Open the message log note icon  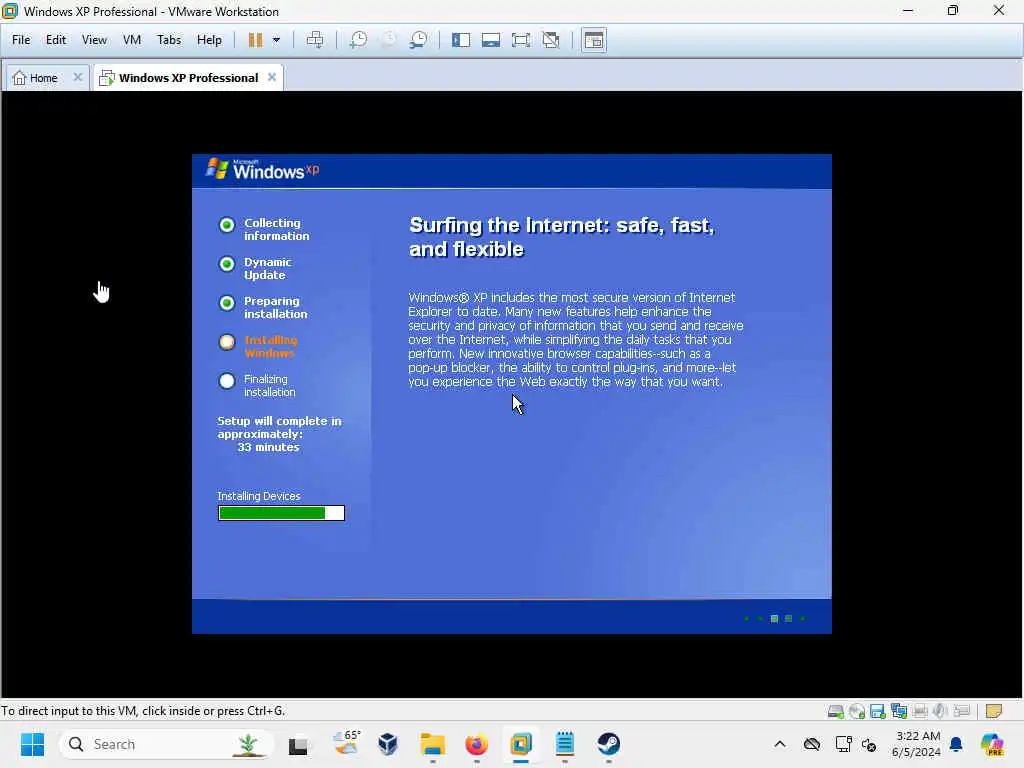[993, 711]
